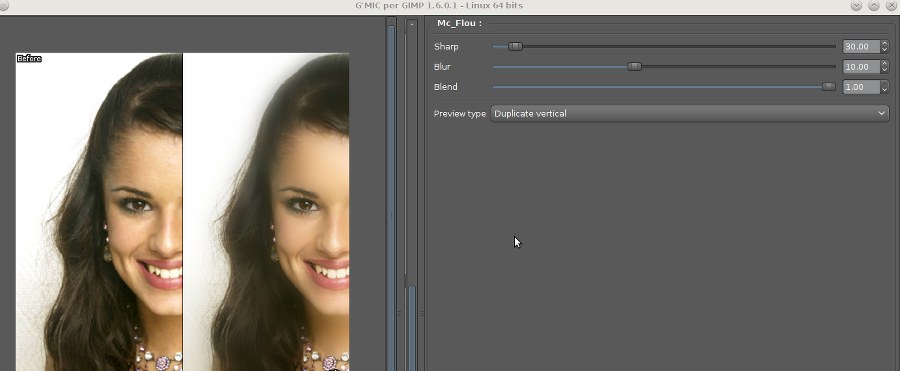This screenshot has width=900, height=371.
Task: Minimize the G'MIC window
Action: click(x=856, y=5)
